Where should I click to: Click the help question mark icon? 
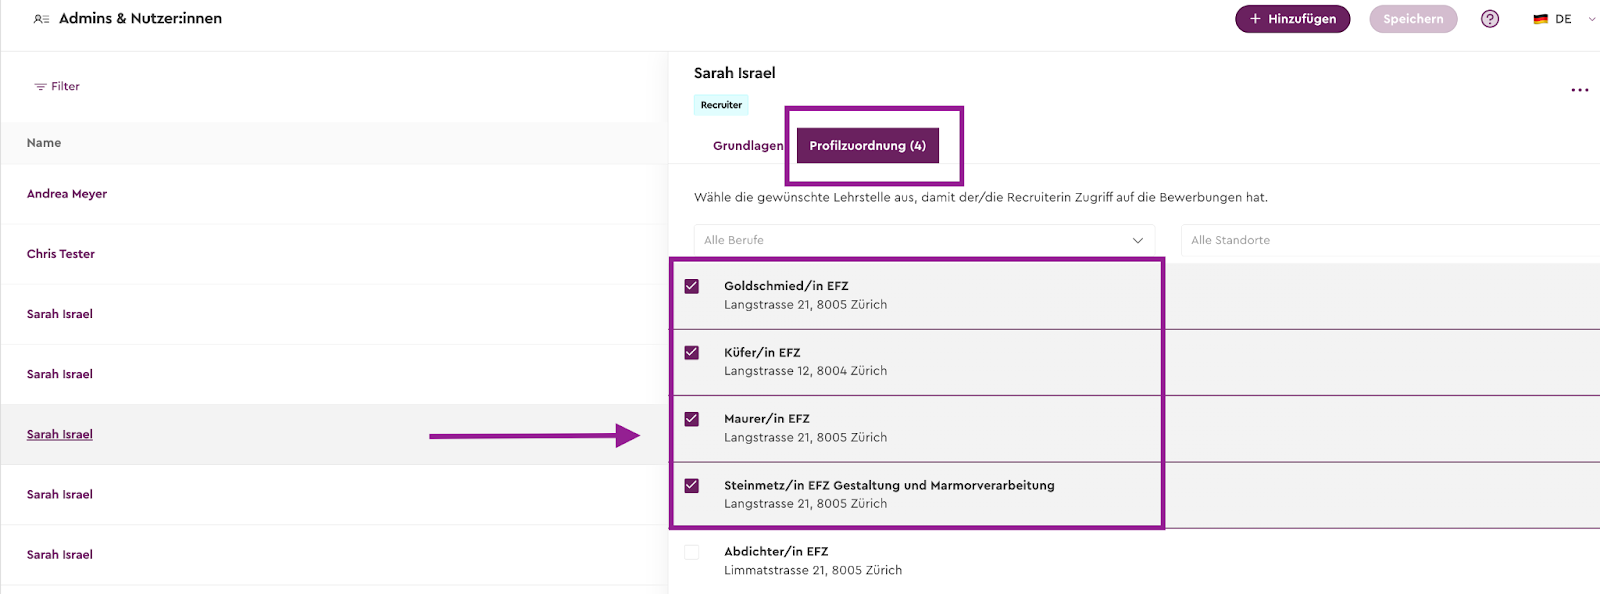coord(1490,19)
